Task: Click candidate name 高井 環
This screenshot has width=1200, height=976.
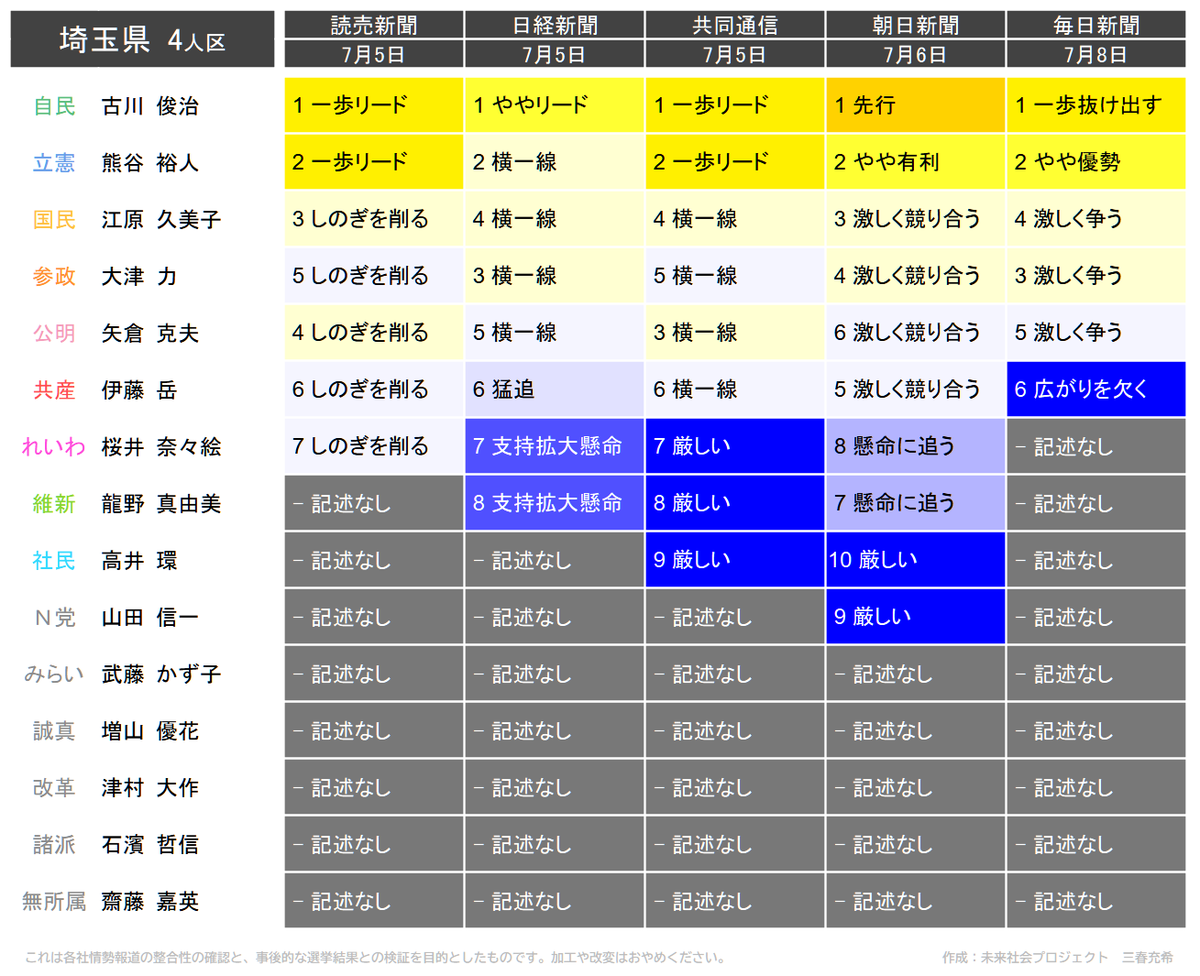Action: pos(139,561)
